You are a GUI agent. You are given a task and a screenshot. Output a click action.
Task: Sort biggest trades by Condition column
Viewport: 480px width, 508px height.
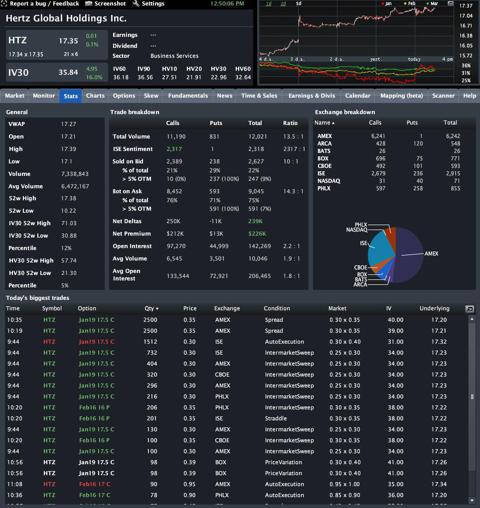pos(277,308)
